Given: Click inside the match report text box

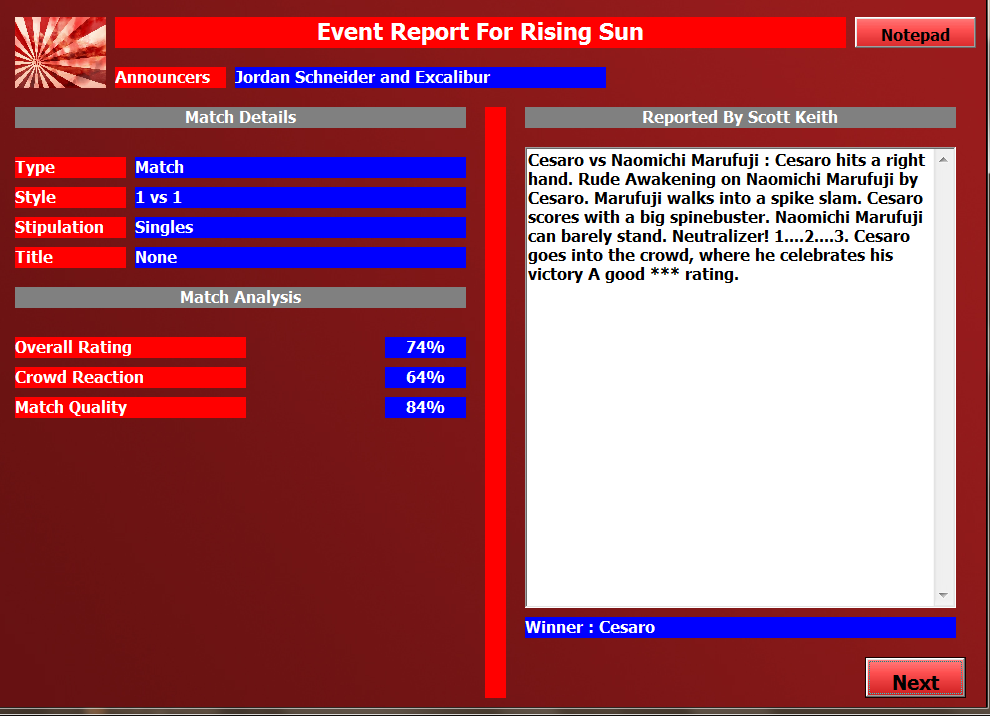Looking at the screenshot, I should [731, 378].
